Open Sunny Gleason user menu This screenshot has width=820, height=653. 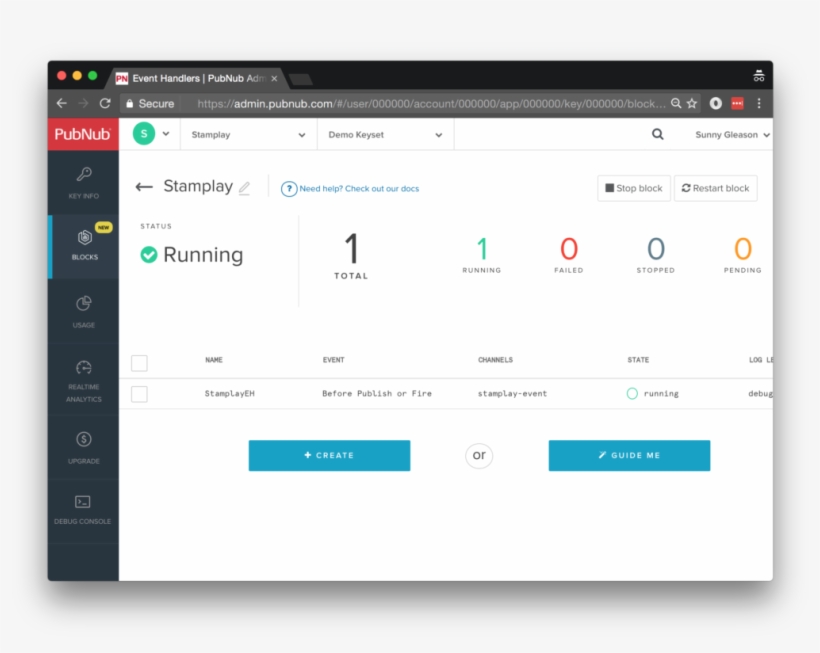point(732,135)
